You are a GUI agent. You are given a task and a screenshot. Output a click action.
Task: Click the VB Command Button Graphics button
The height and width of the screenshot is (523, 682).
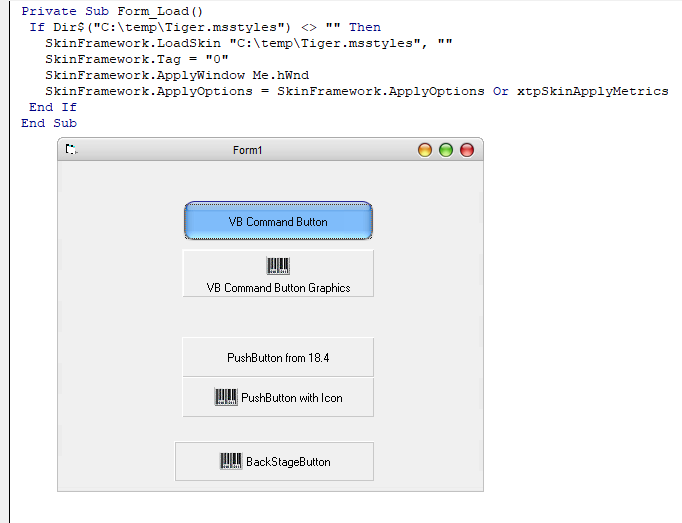click(278, 274)
